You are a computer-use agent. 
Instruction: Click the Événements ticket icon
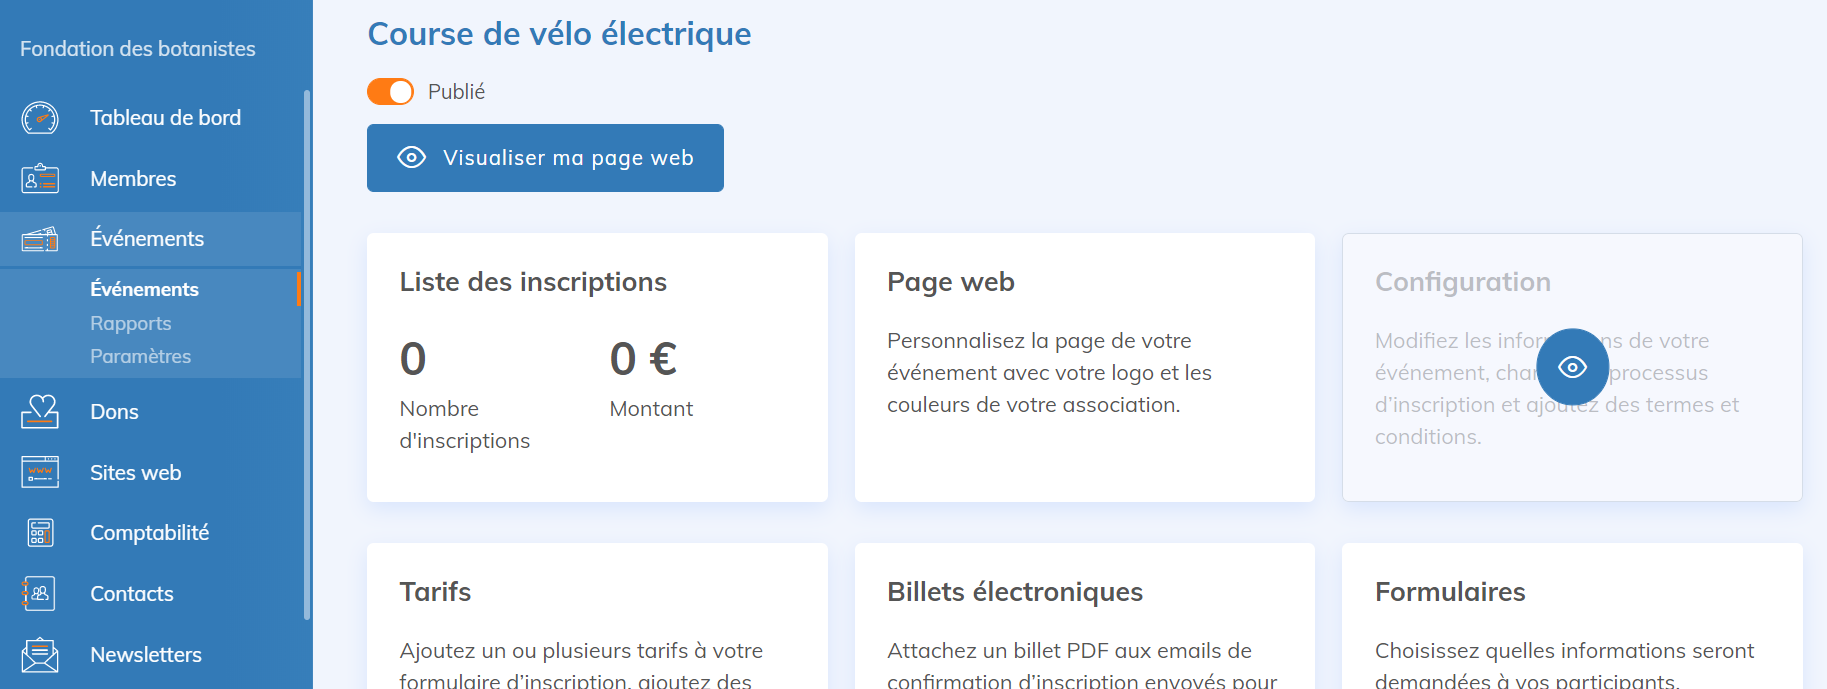pyautogui.click(x=40, y=239)
